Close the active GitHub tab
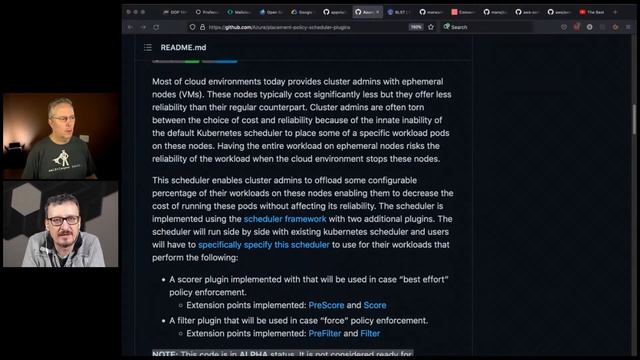 [x=378, y=12]
